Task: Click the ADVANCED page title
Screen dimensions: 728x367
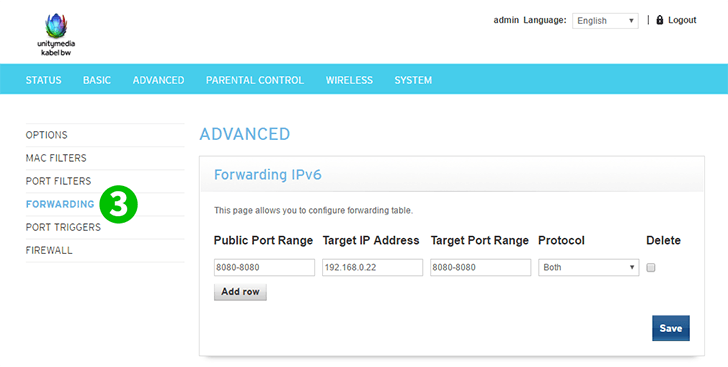Action: click(x=245, y=134)
